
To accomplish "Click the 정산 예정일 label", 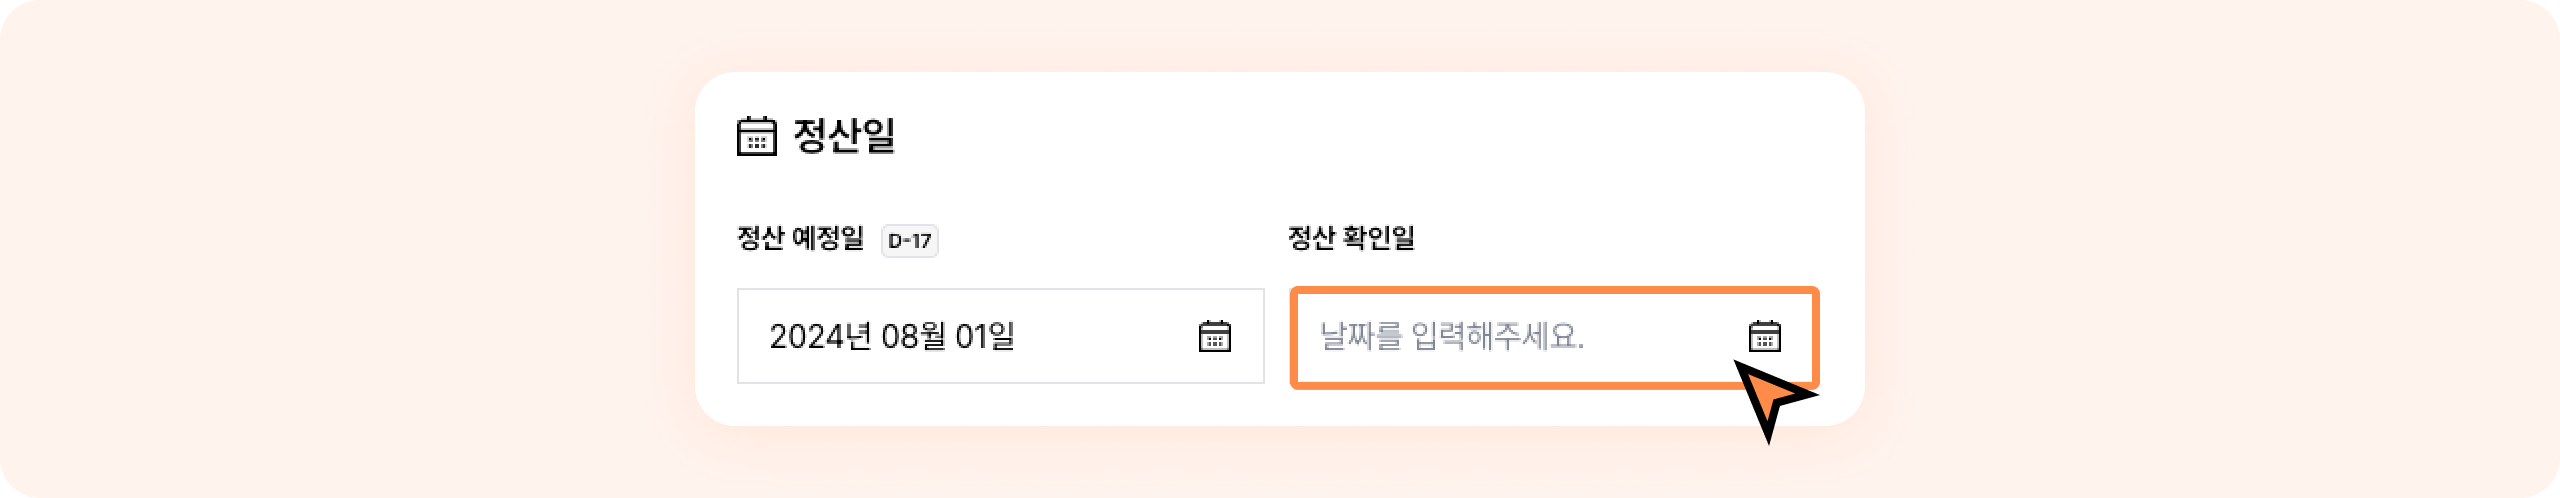I will (x=800, y=238).
